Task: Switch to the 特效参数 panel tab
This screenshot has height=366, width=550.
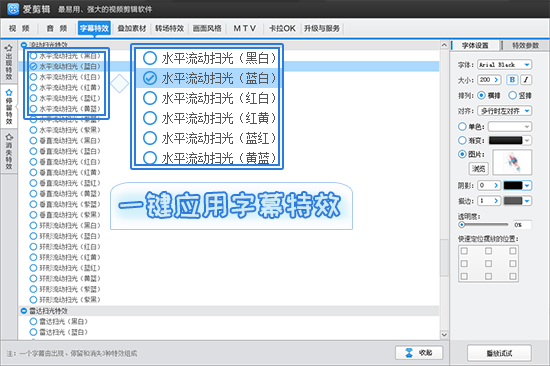Action: point(525,46)
